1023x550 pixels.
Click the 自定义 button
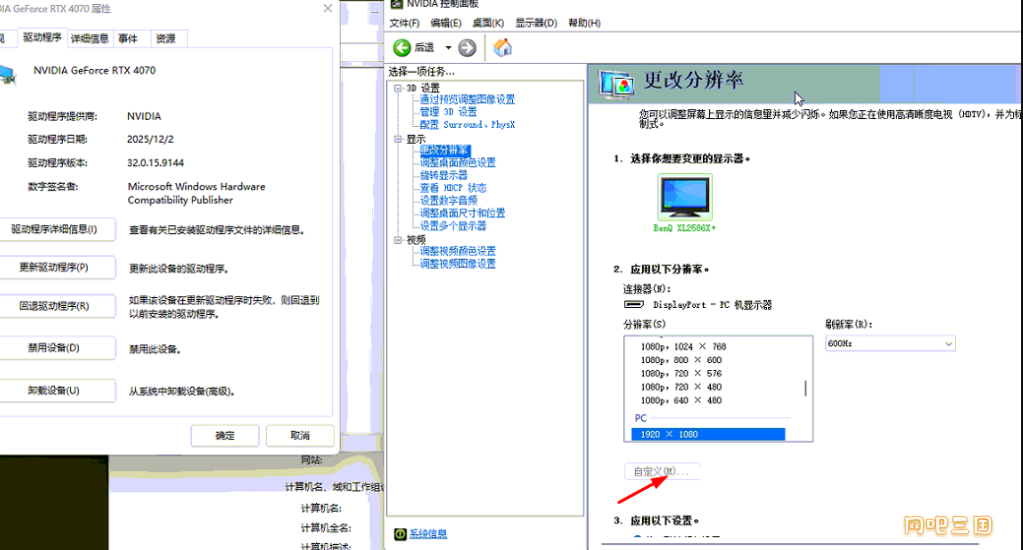pos(662,471)
